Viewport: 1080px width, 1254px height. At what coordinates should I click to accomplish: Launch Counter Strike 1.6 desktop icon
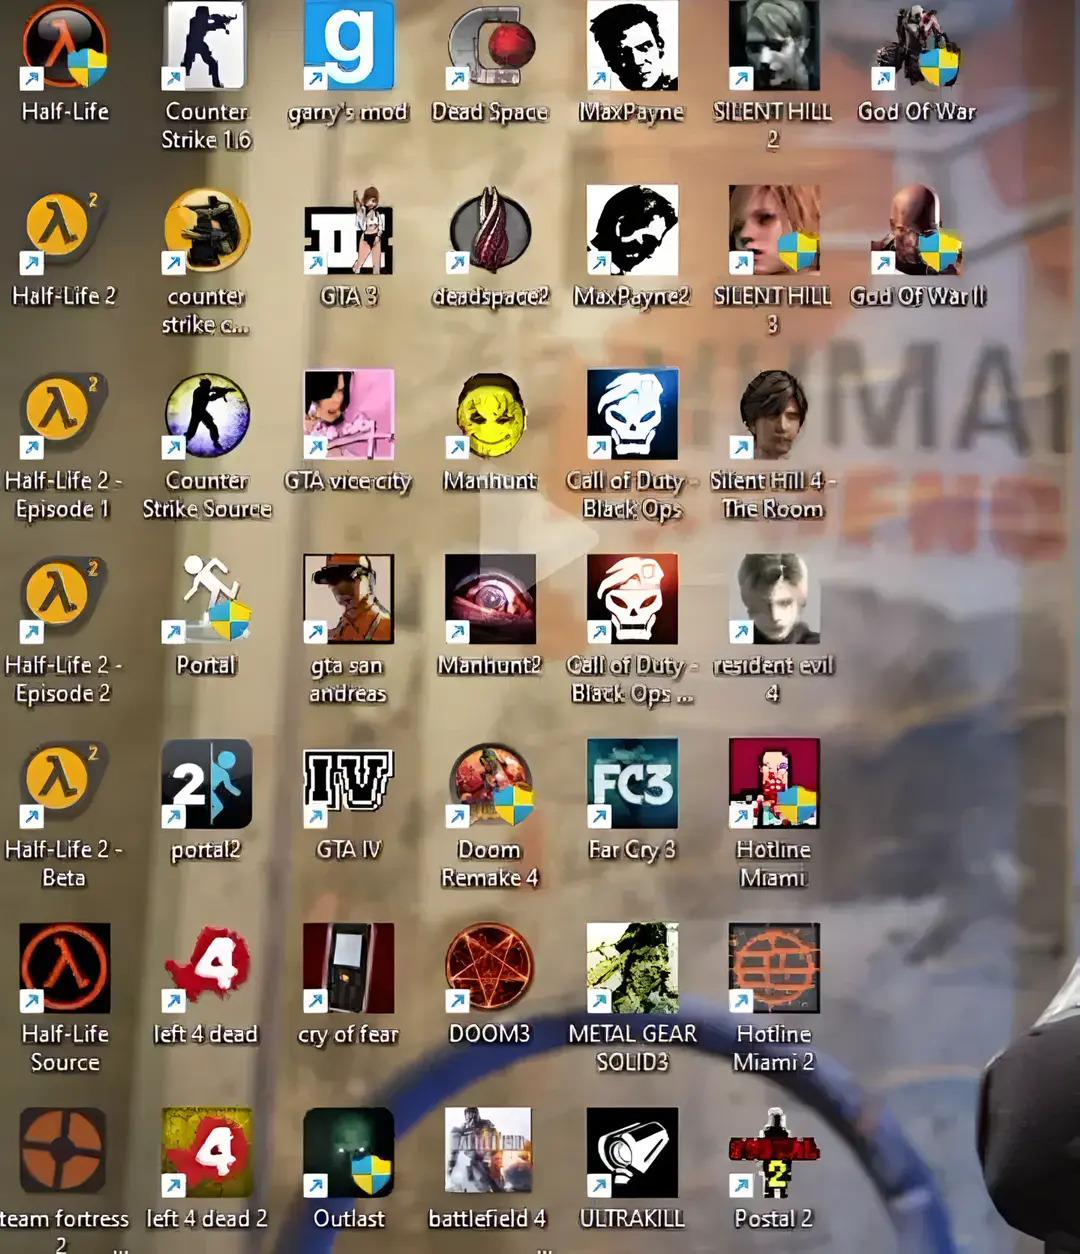click(207, 46)
